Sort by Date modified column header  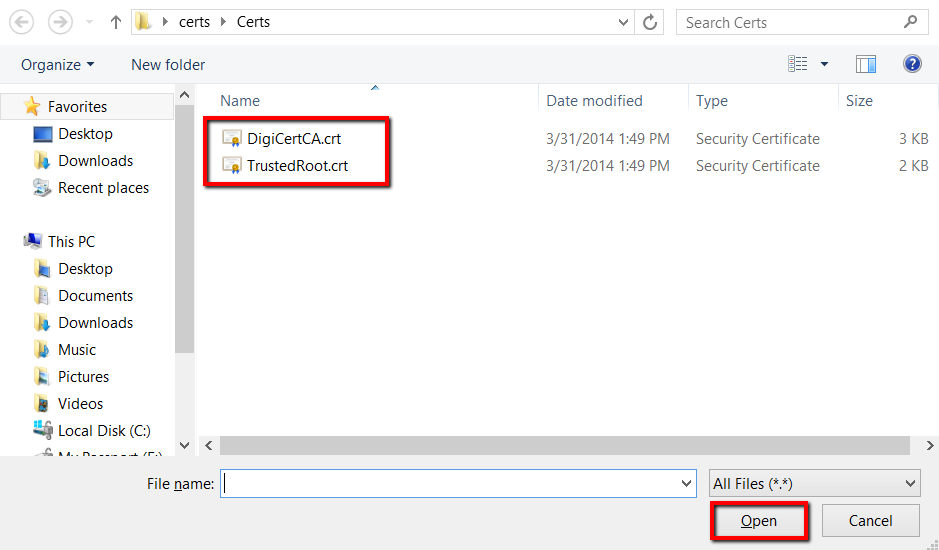click(594, 101)
